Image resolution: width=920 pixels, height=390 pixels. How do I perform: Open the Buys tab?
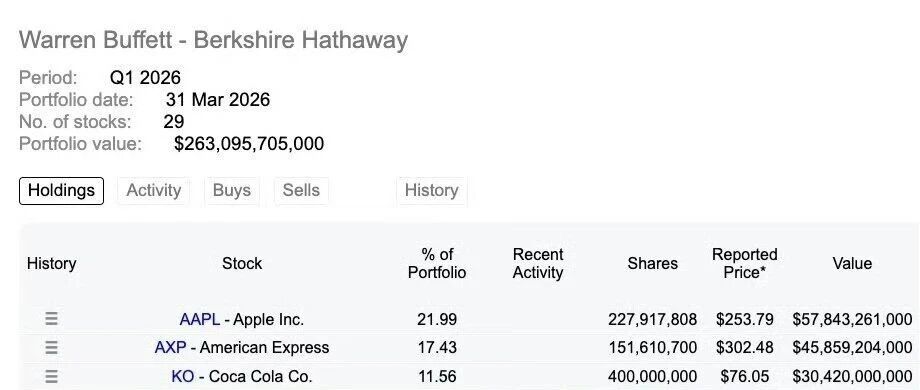[232, 191]
